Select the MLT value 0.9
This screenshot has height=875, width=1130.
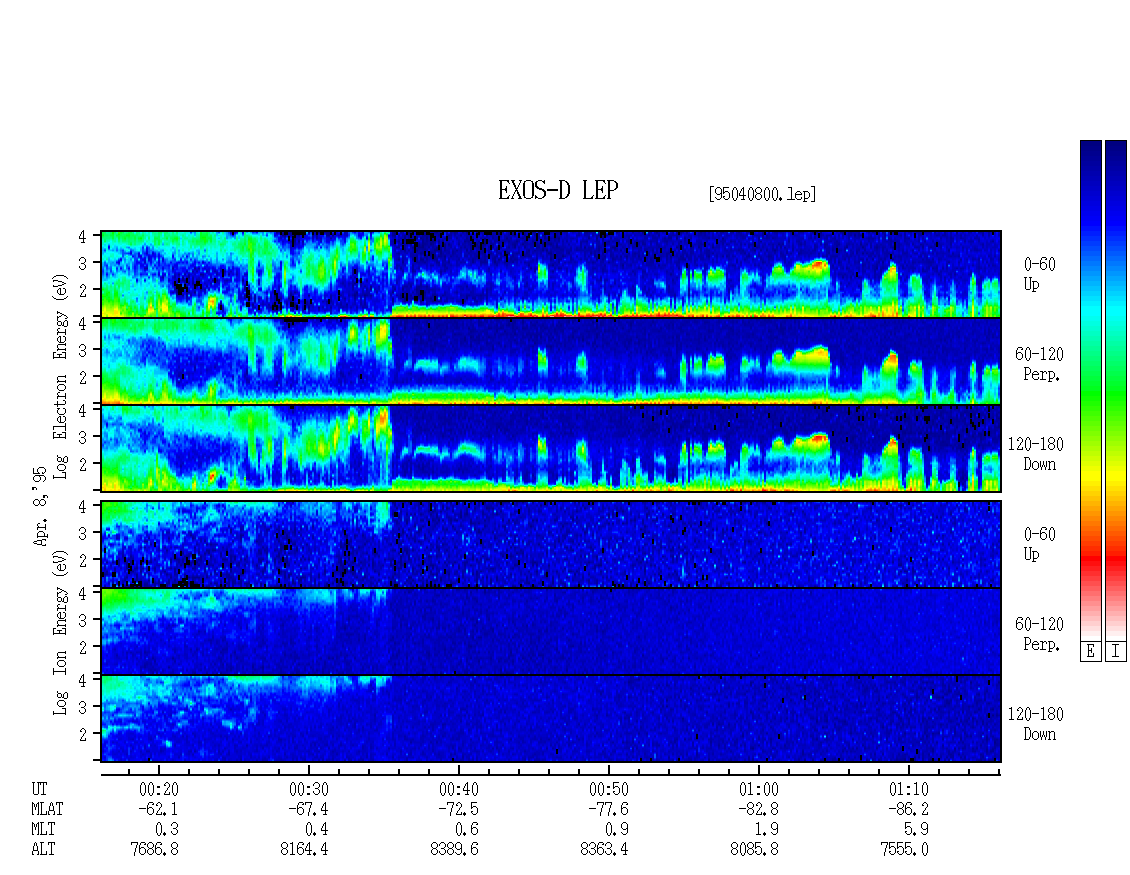click(x=617, y=830)
